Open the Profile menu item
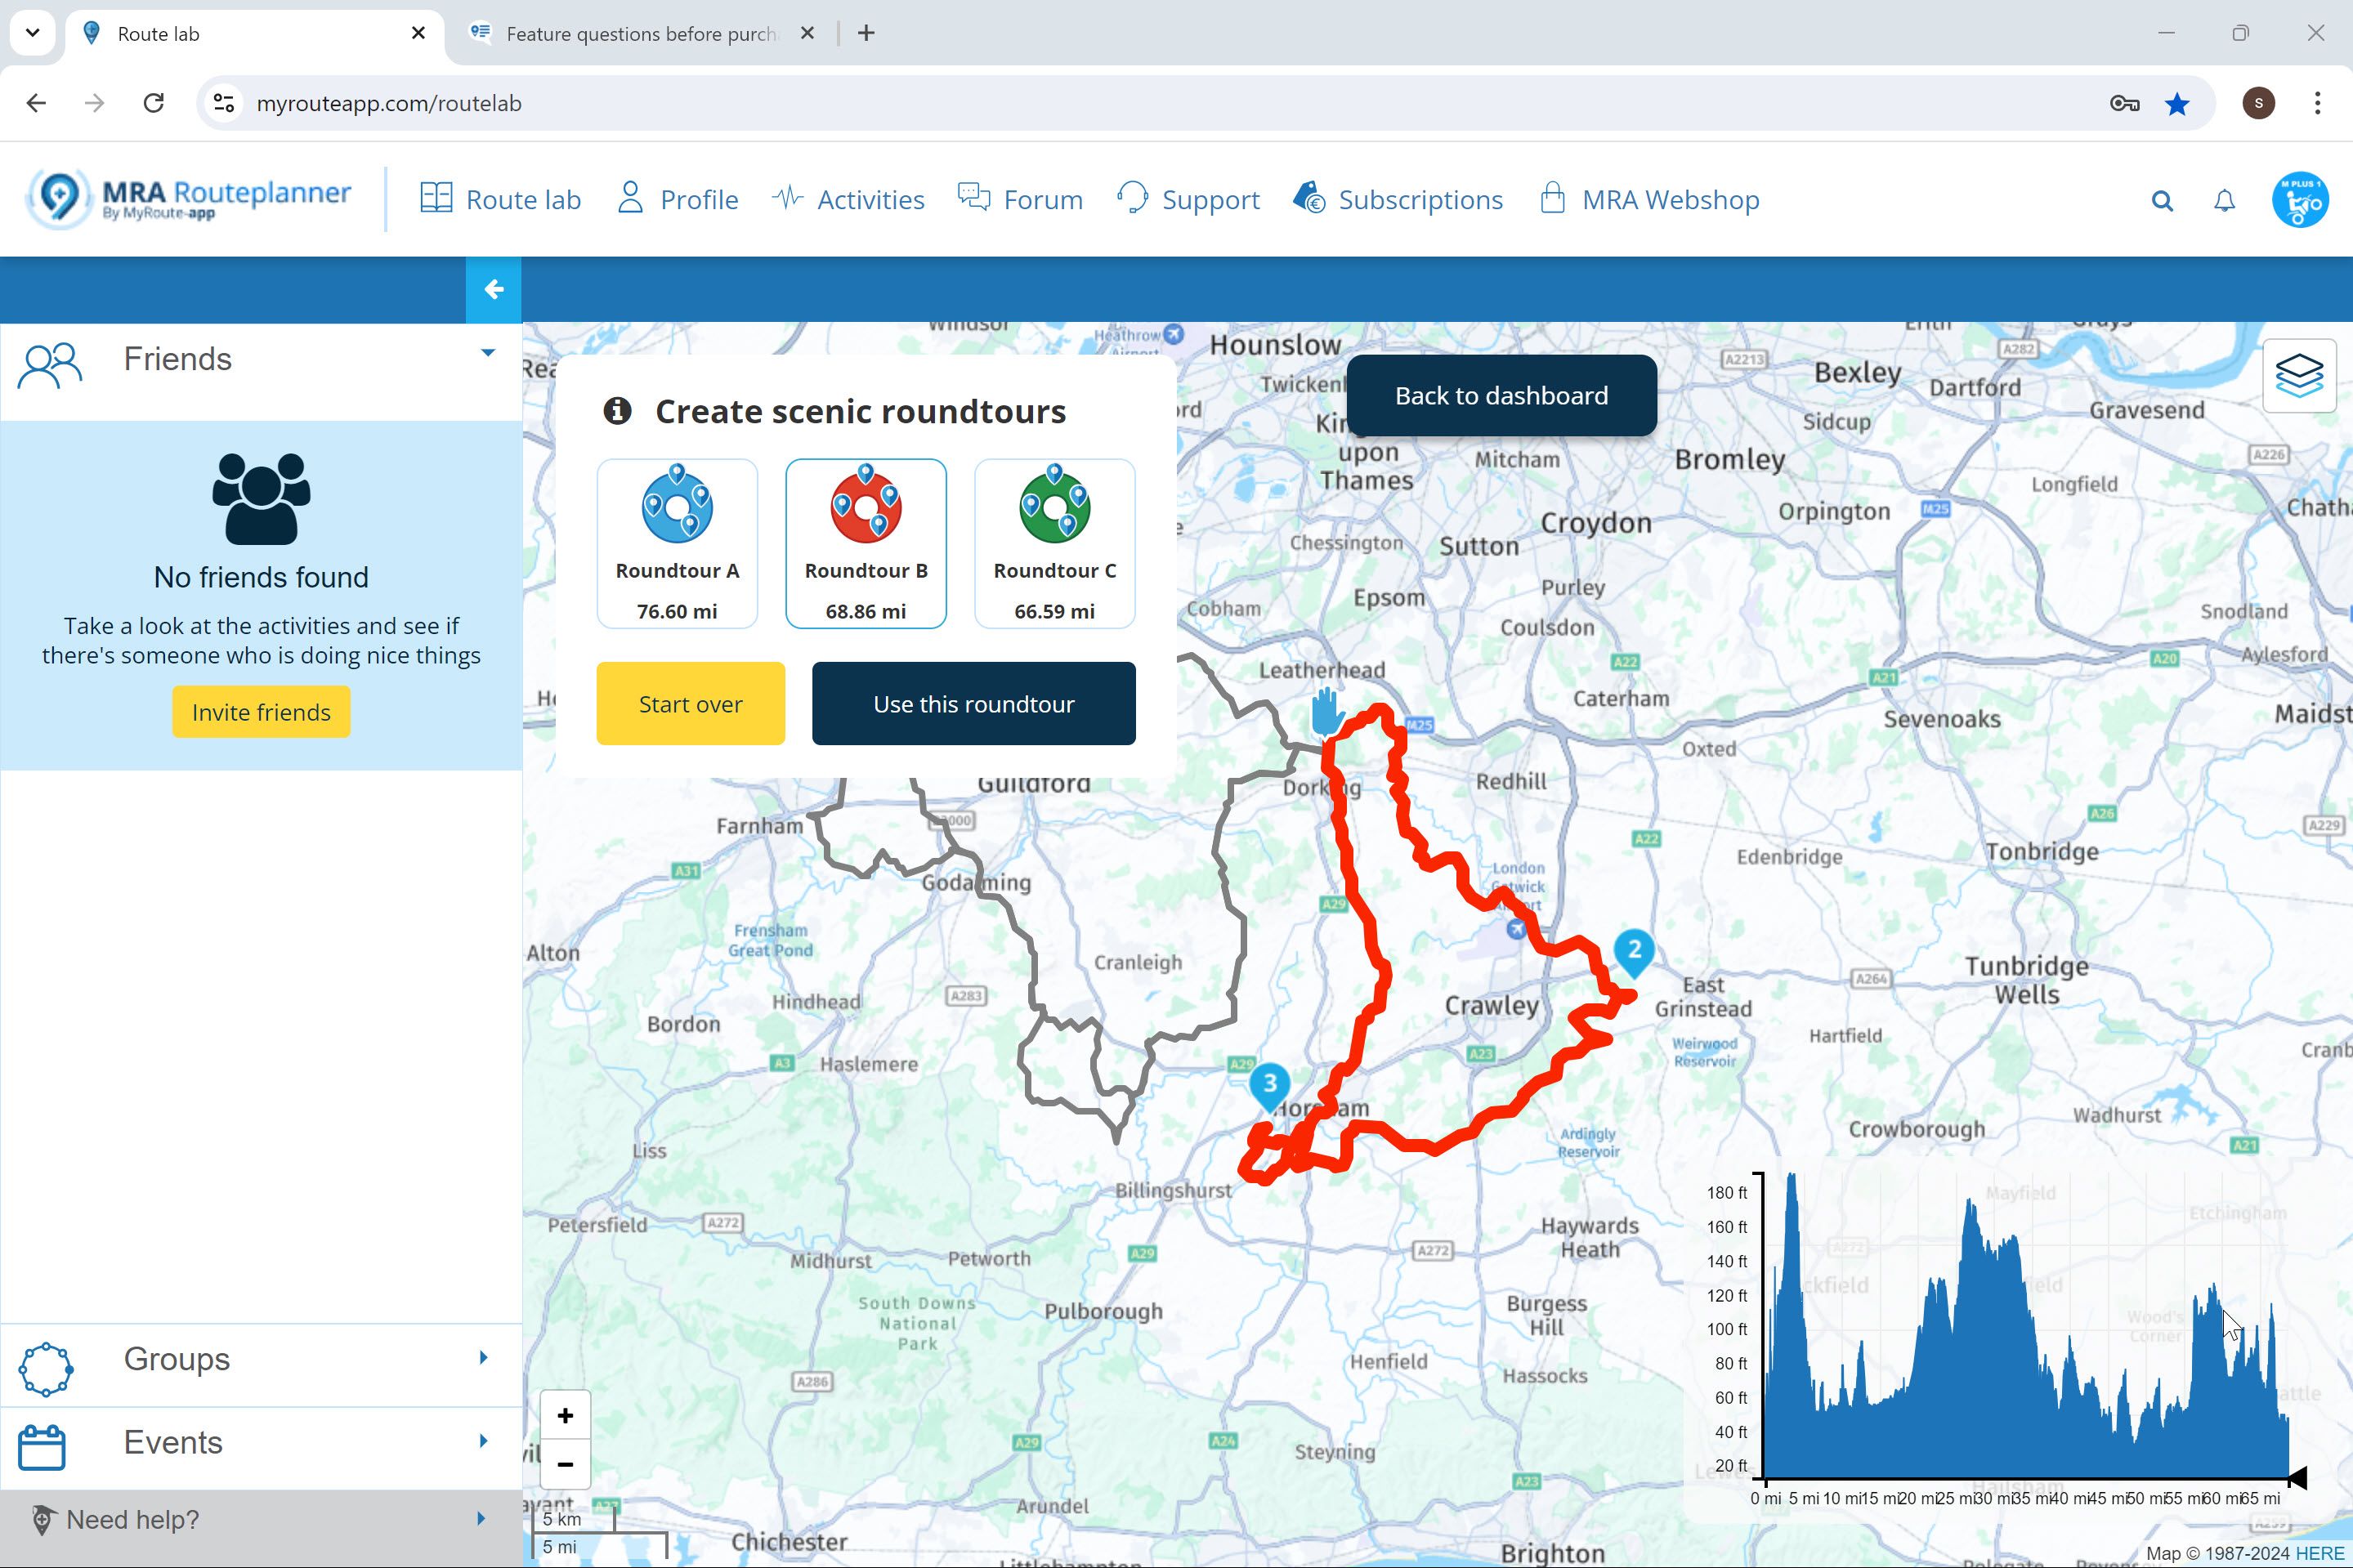The image size is (2353, 1568). pos(678,199)
